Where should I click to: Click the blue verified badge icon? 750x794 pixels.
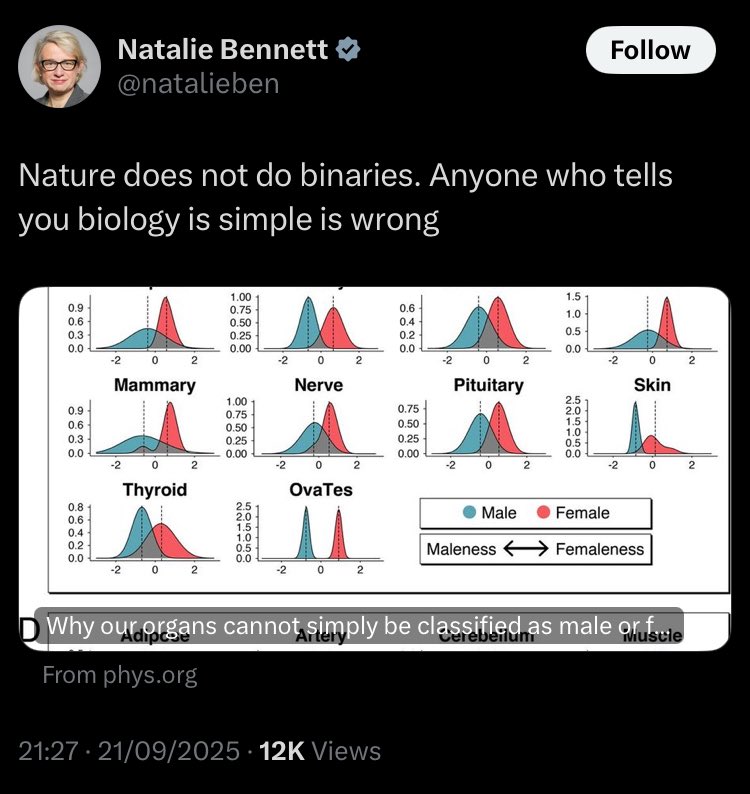[x=347, y=50]
